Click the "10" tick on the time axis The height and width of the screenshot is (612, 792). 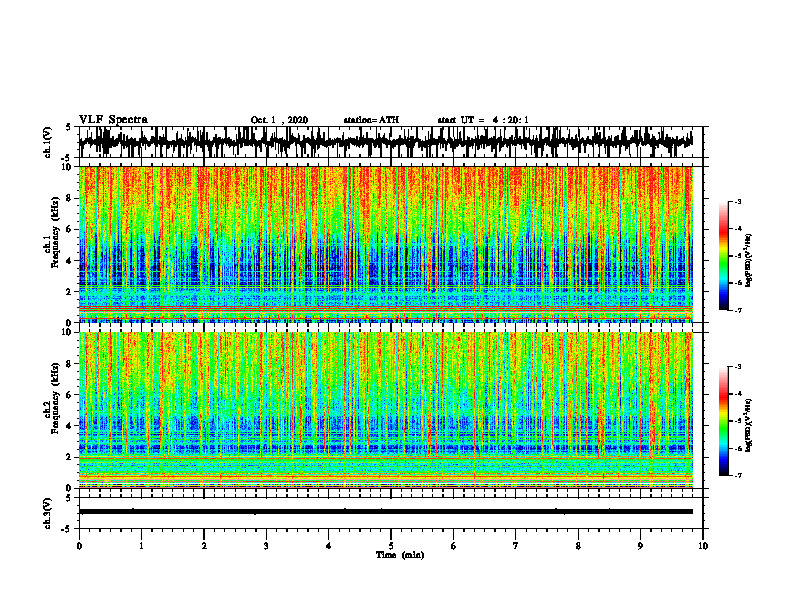(703, 546)
